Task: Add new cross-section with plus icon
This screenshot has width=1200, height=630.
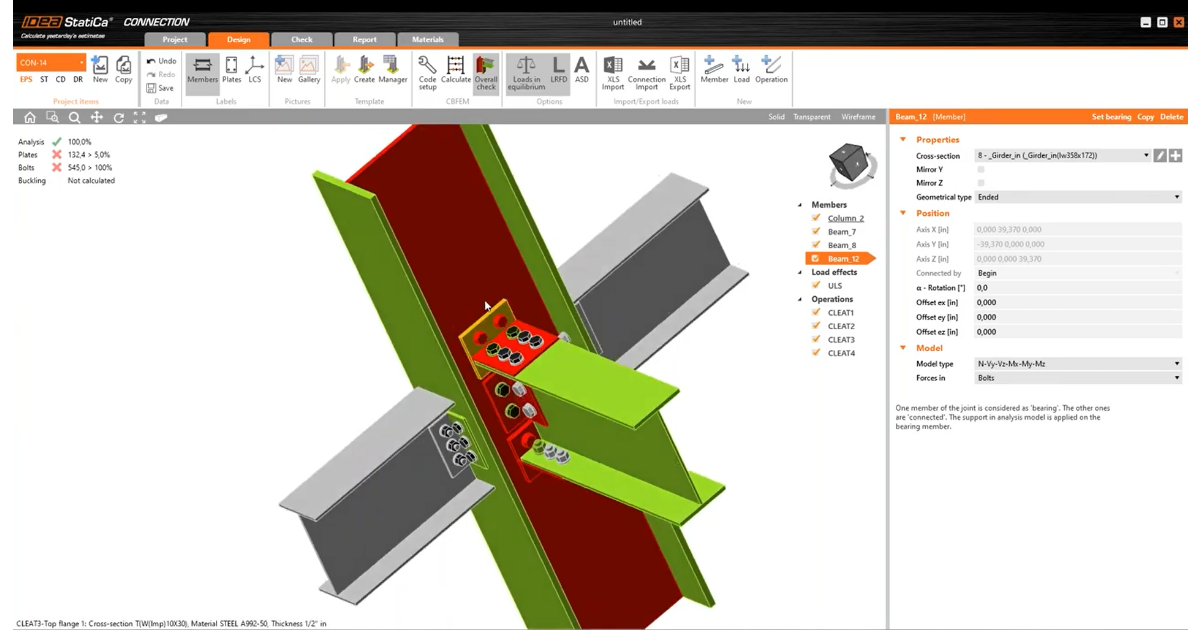Action: (1176, 156)
